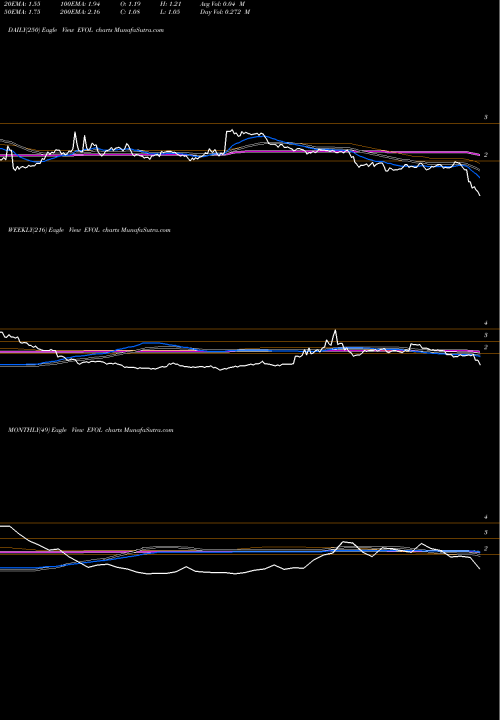The height and width of the screenshot is (720, 500).
Task: Select the high price 'H: 1.21' text
Action: (x=170, y=4)
